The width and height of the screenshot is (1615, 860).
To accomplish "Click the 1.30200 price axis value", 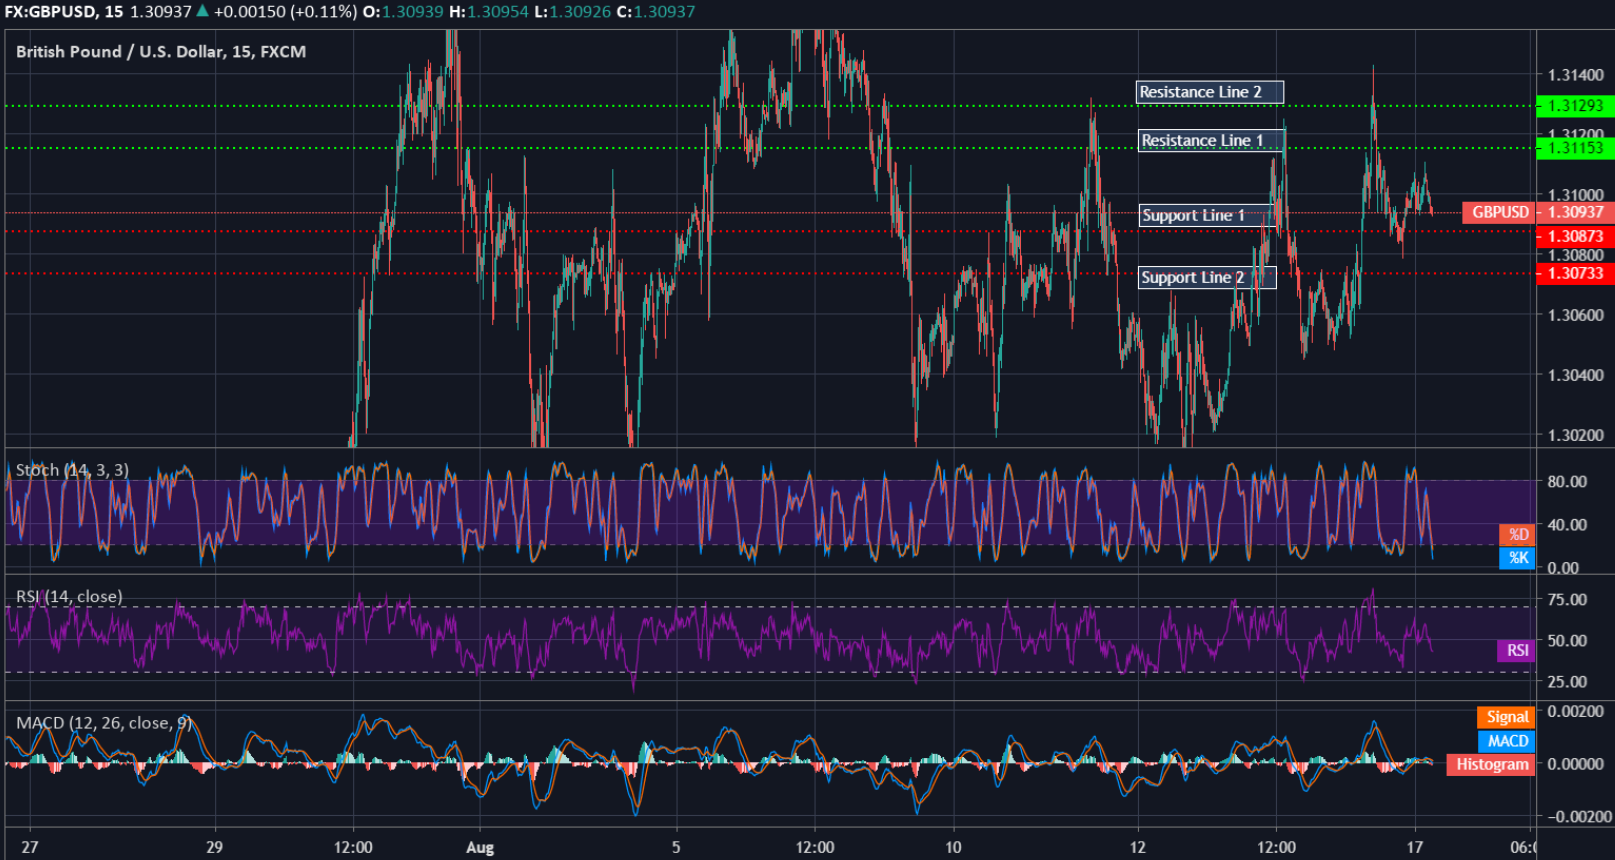I will pos(1576,435).
